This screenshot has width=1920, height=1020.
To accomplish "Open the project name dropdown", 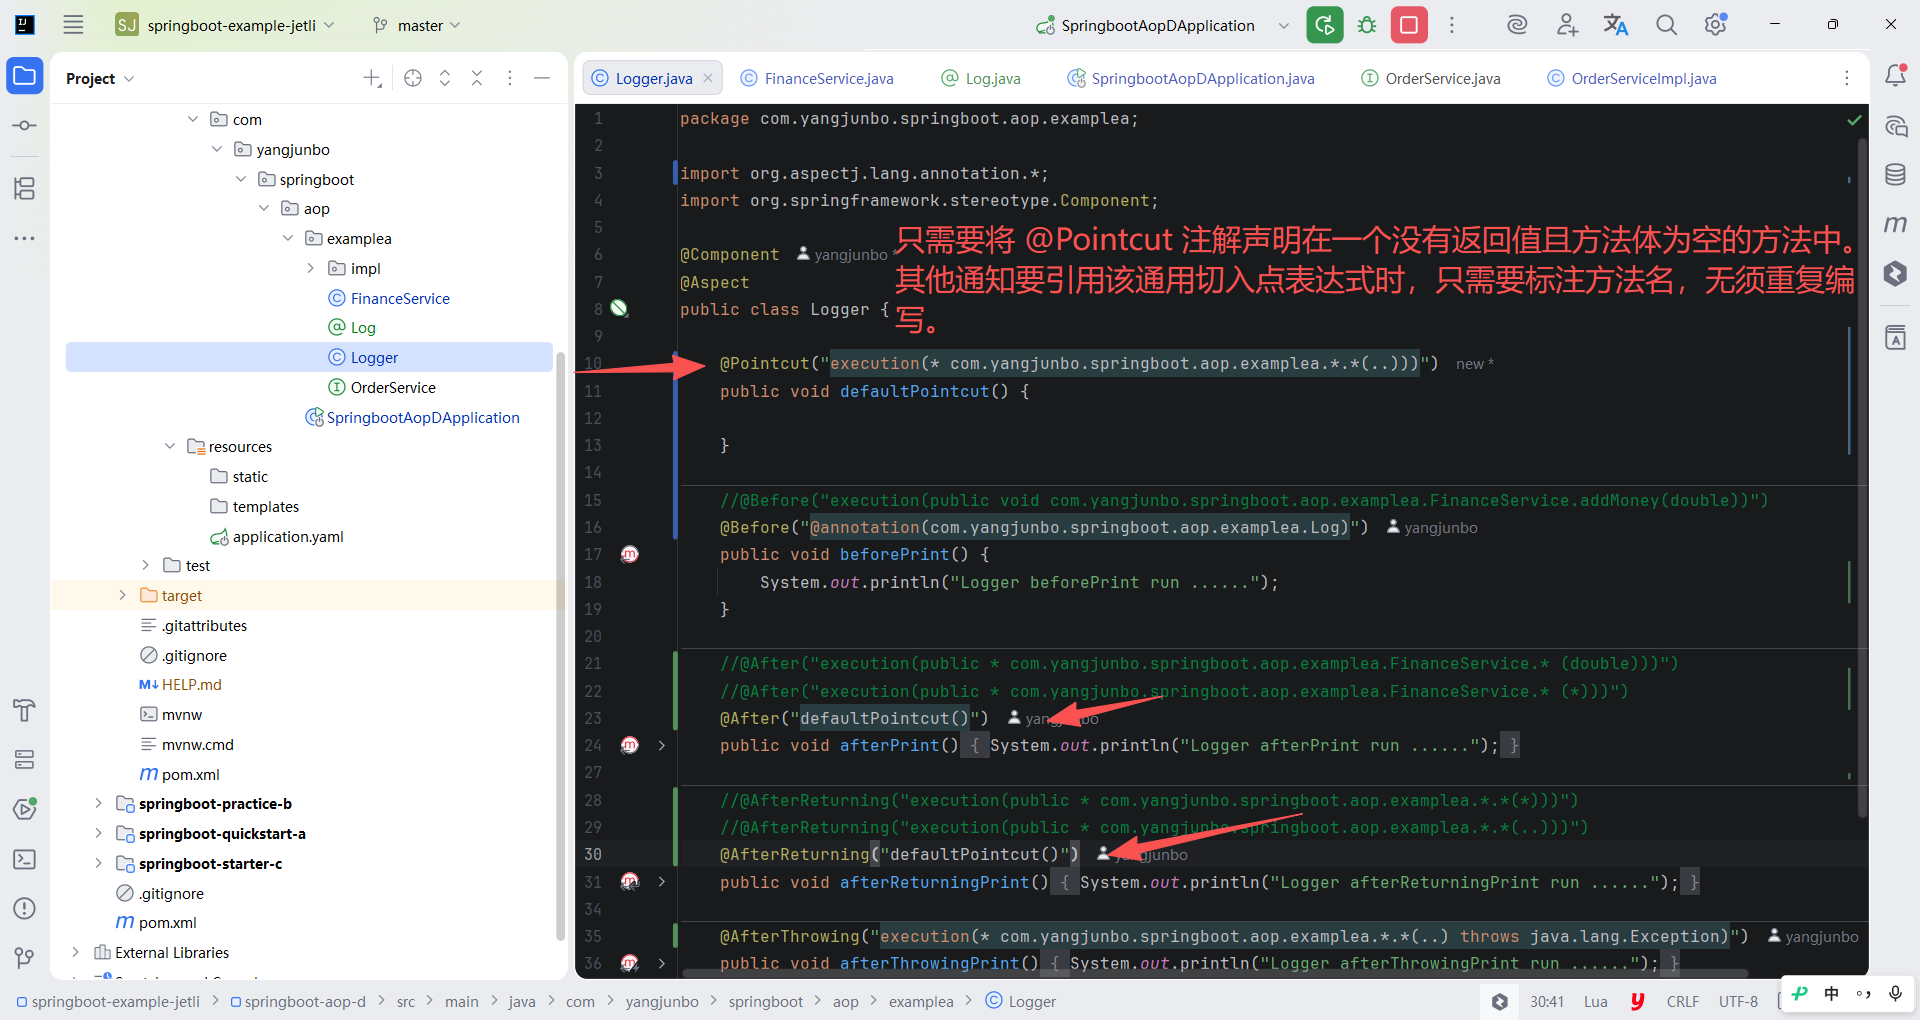I will [x=225, y=25].
